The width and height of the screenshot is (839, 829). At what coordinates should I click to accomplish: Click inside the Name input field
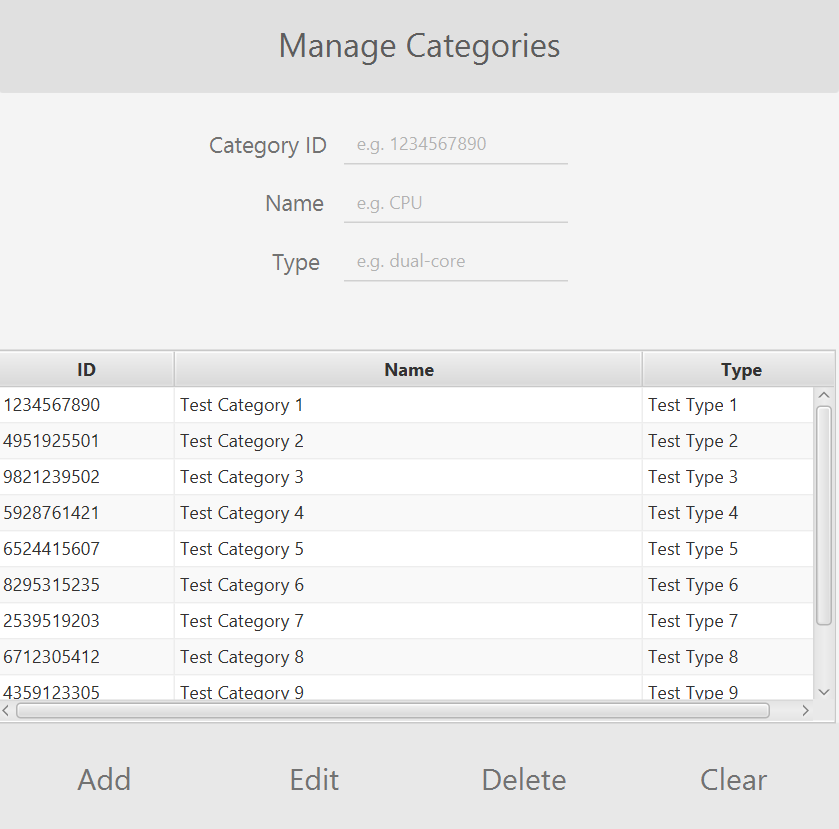pos(455,203)
